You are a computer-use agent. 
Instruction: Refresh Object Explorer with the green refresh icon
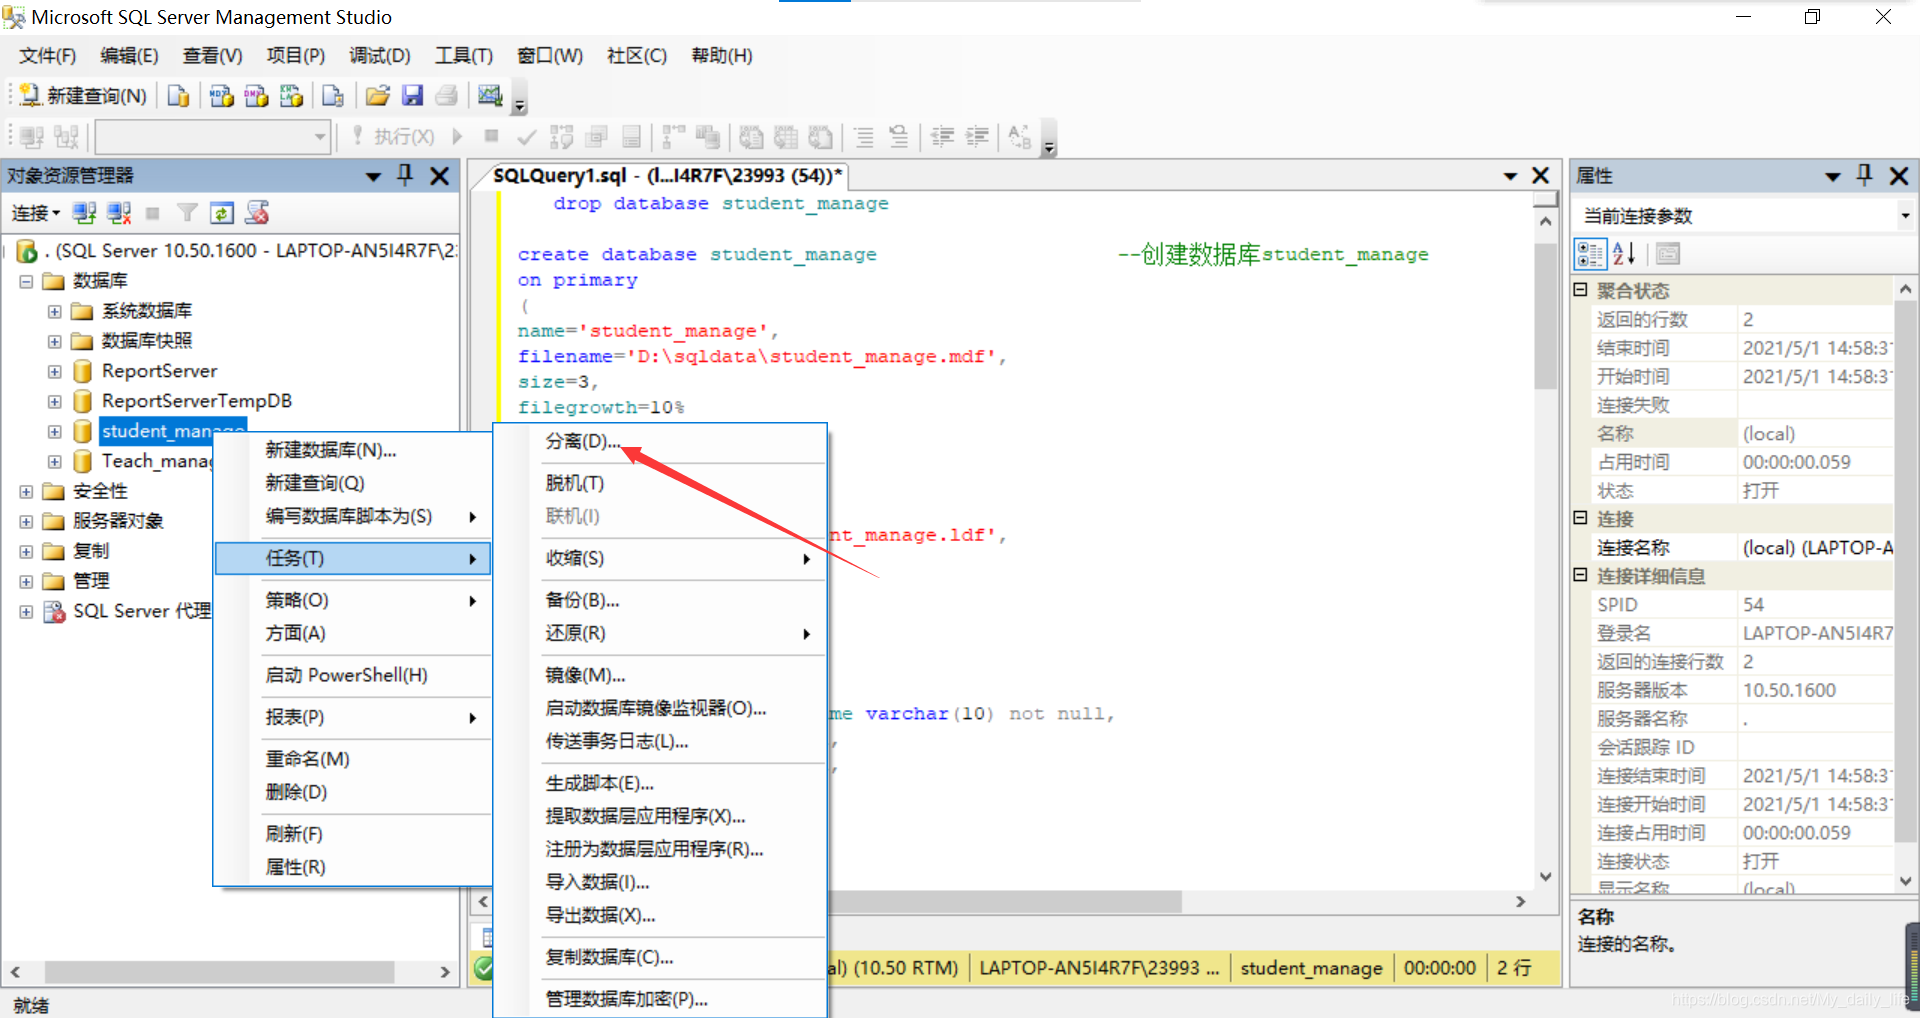222,213
